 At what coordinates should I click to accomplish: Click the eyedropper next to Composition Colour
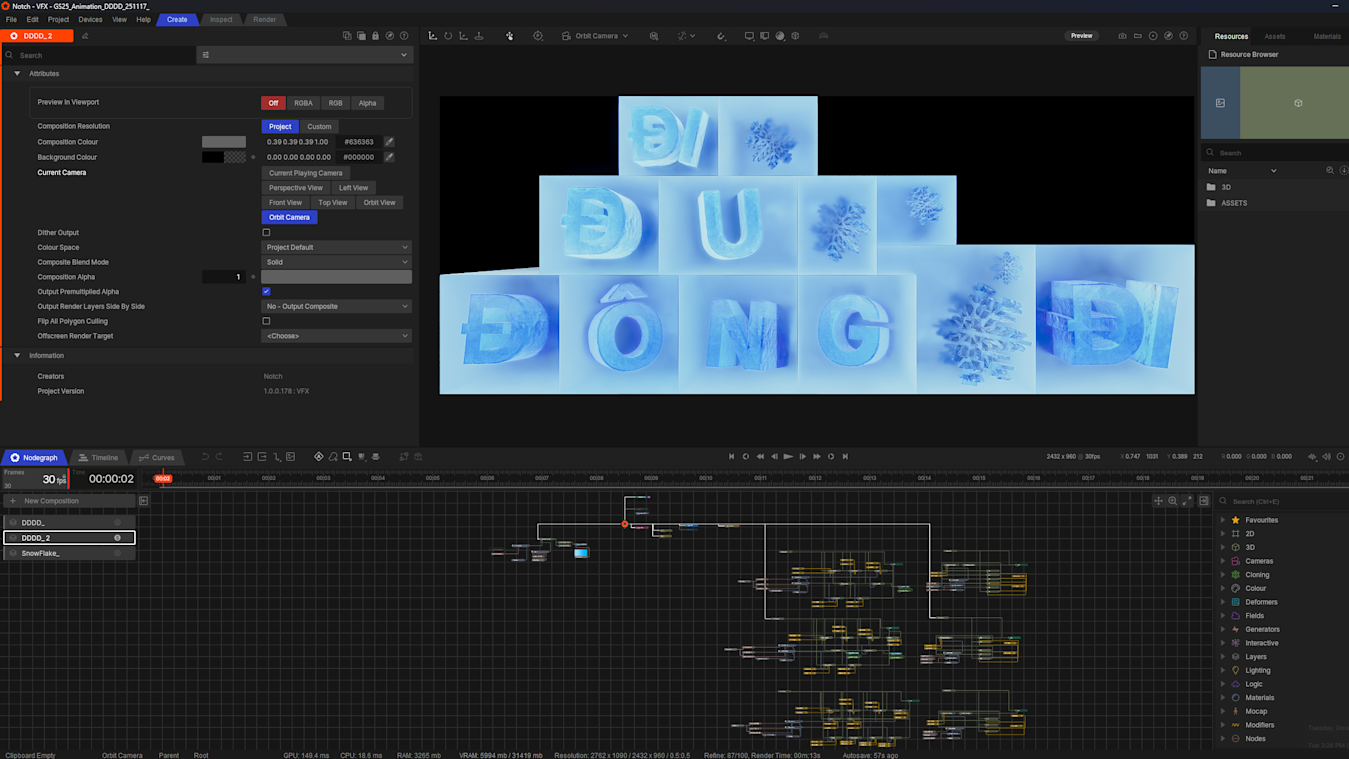389,142
